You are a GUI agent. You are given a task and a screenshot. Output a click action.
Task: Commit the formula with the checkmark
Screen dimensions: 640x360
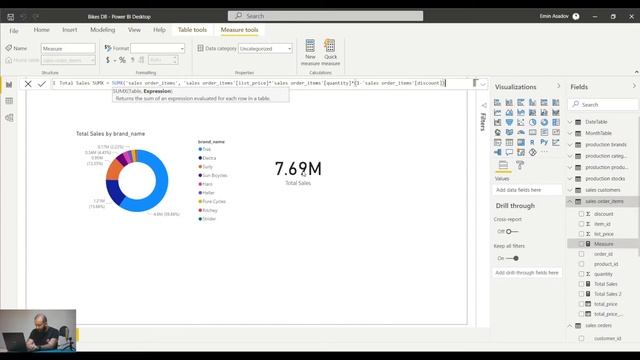(x=42, y=84)
